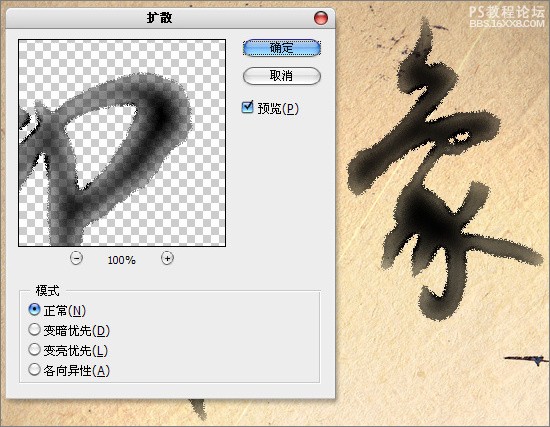Click the PS教程论坛 watermark text

click(x=507, y=12)
